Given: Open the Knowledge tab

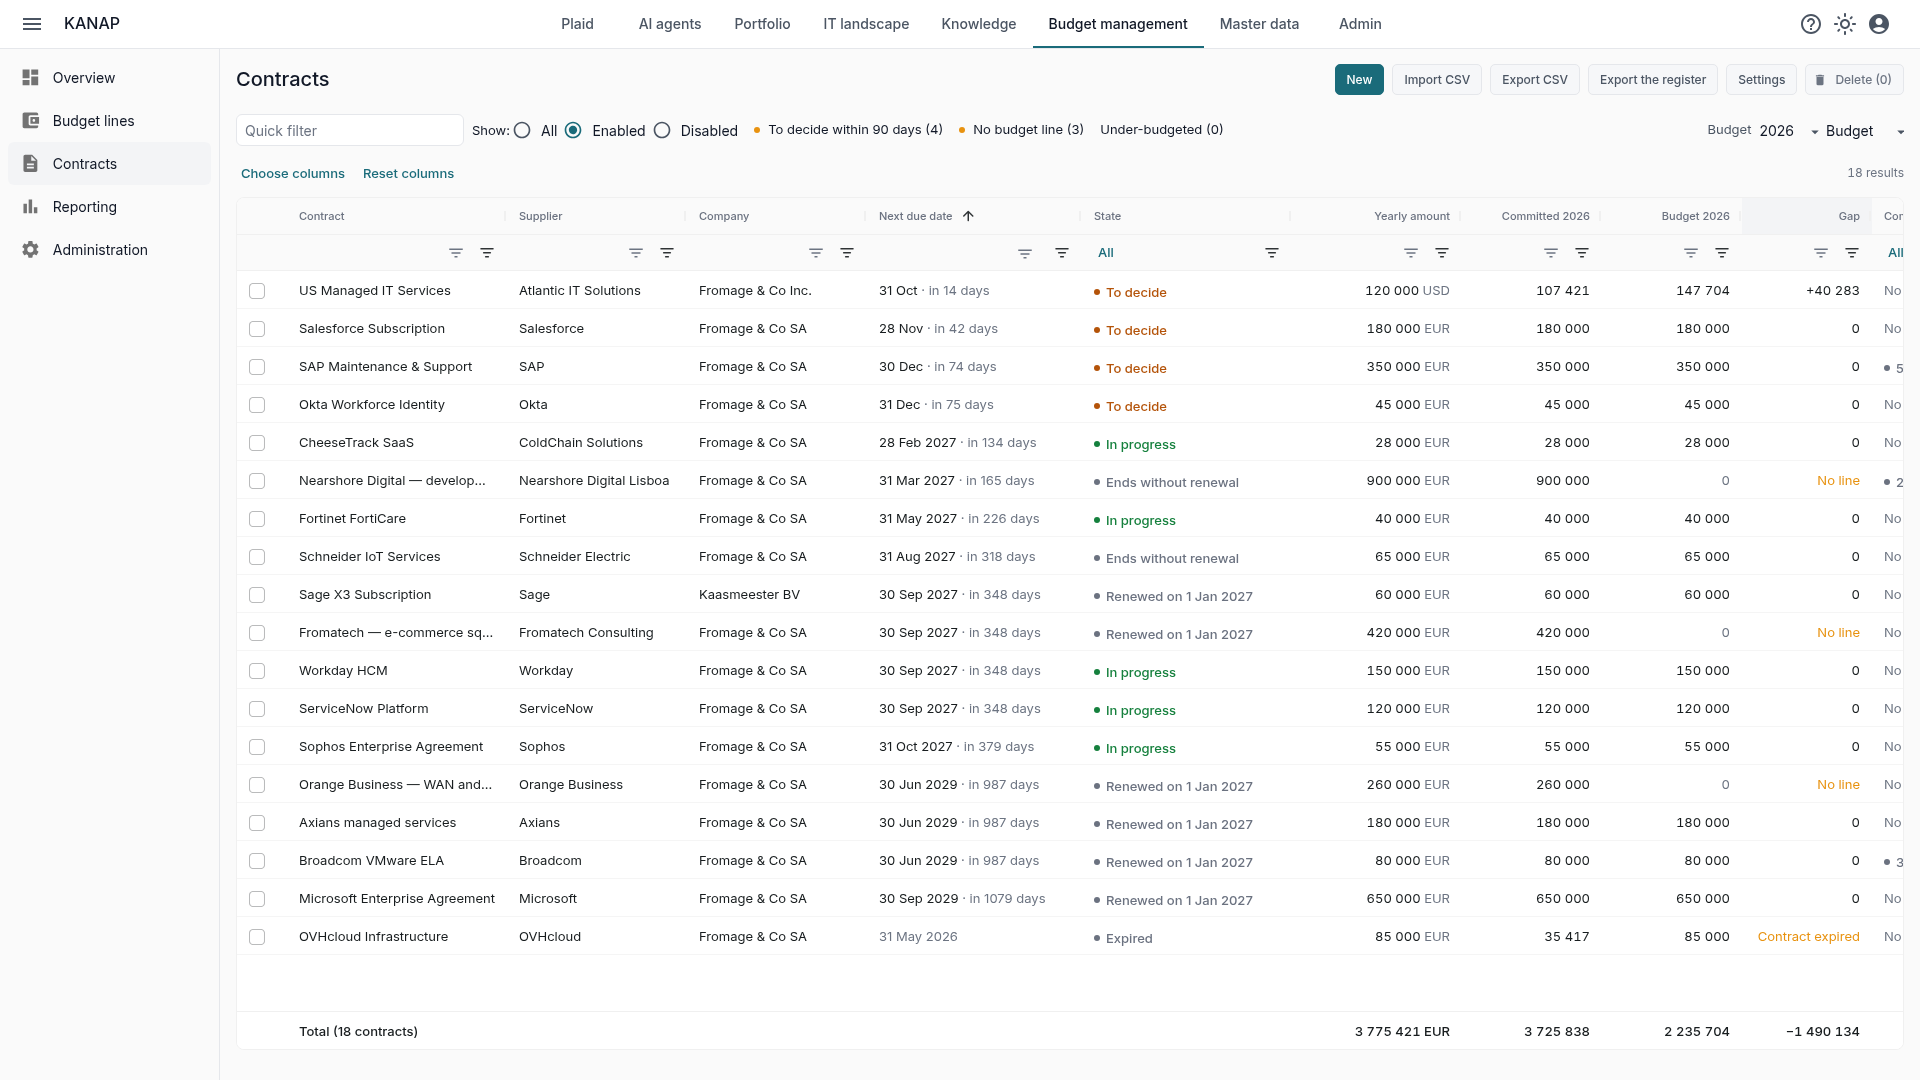Looking at the screenshot, I should coord(978,24).
